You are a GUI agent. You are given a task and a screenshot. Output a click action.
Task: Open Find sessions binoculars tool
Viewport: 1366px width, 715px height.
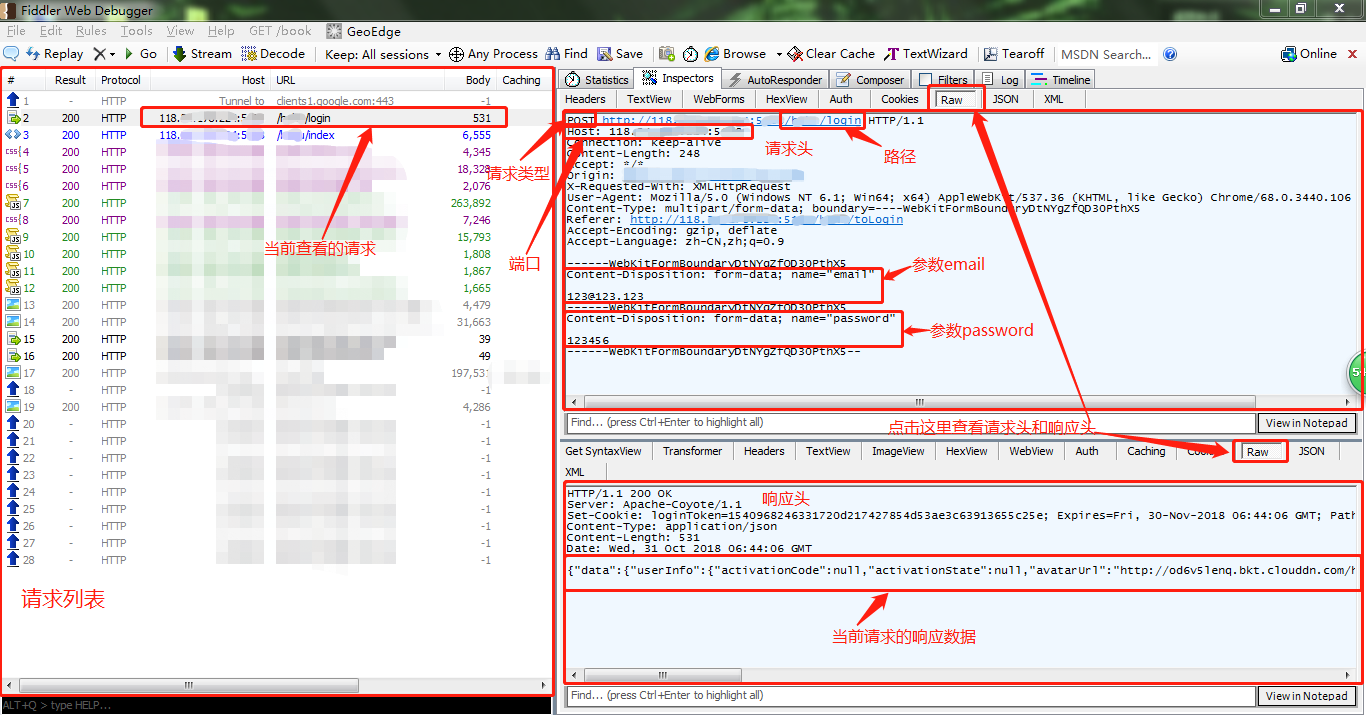(567, 54)
